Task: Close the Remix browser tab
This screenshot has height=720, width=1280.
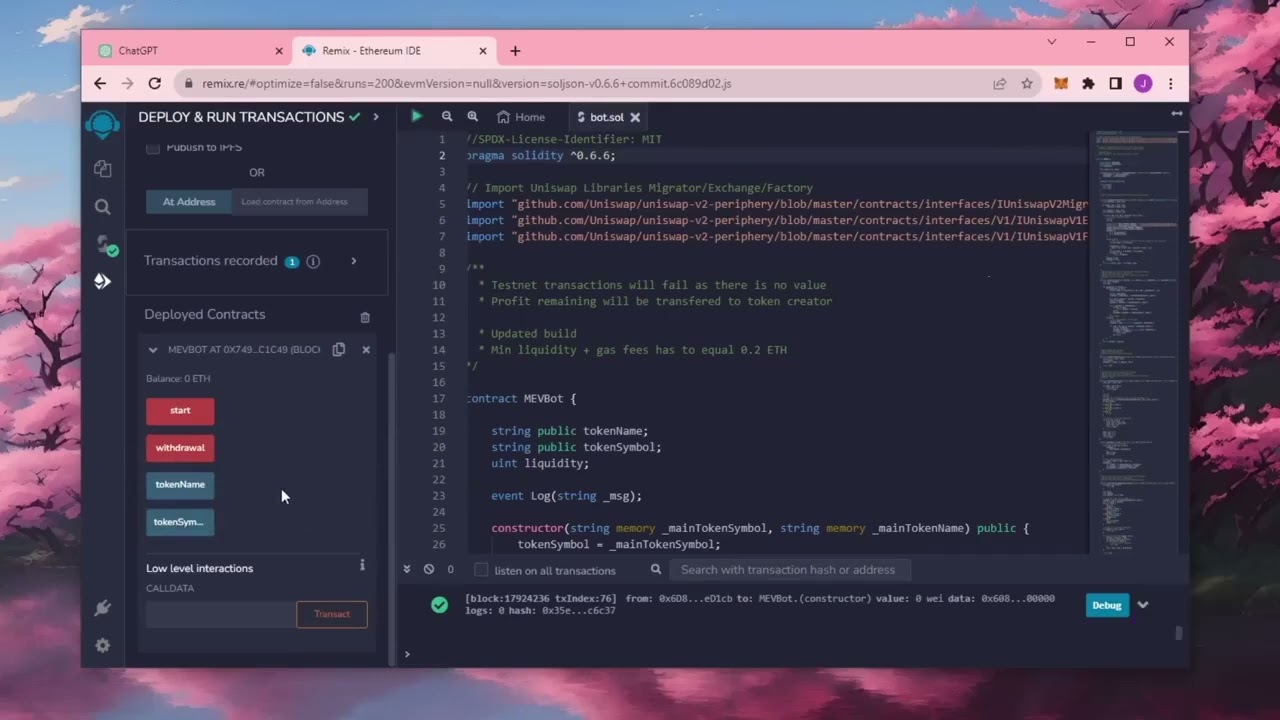Action: (x=483, y=51)
